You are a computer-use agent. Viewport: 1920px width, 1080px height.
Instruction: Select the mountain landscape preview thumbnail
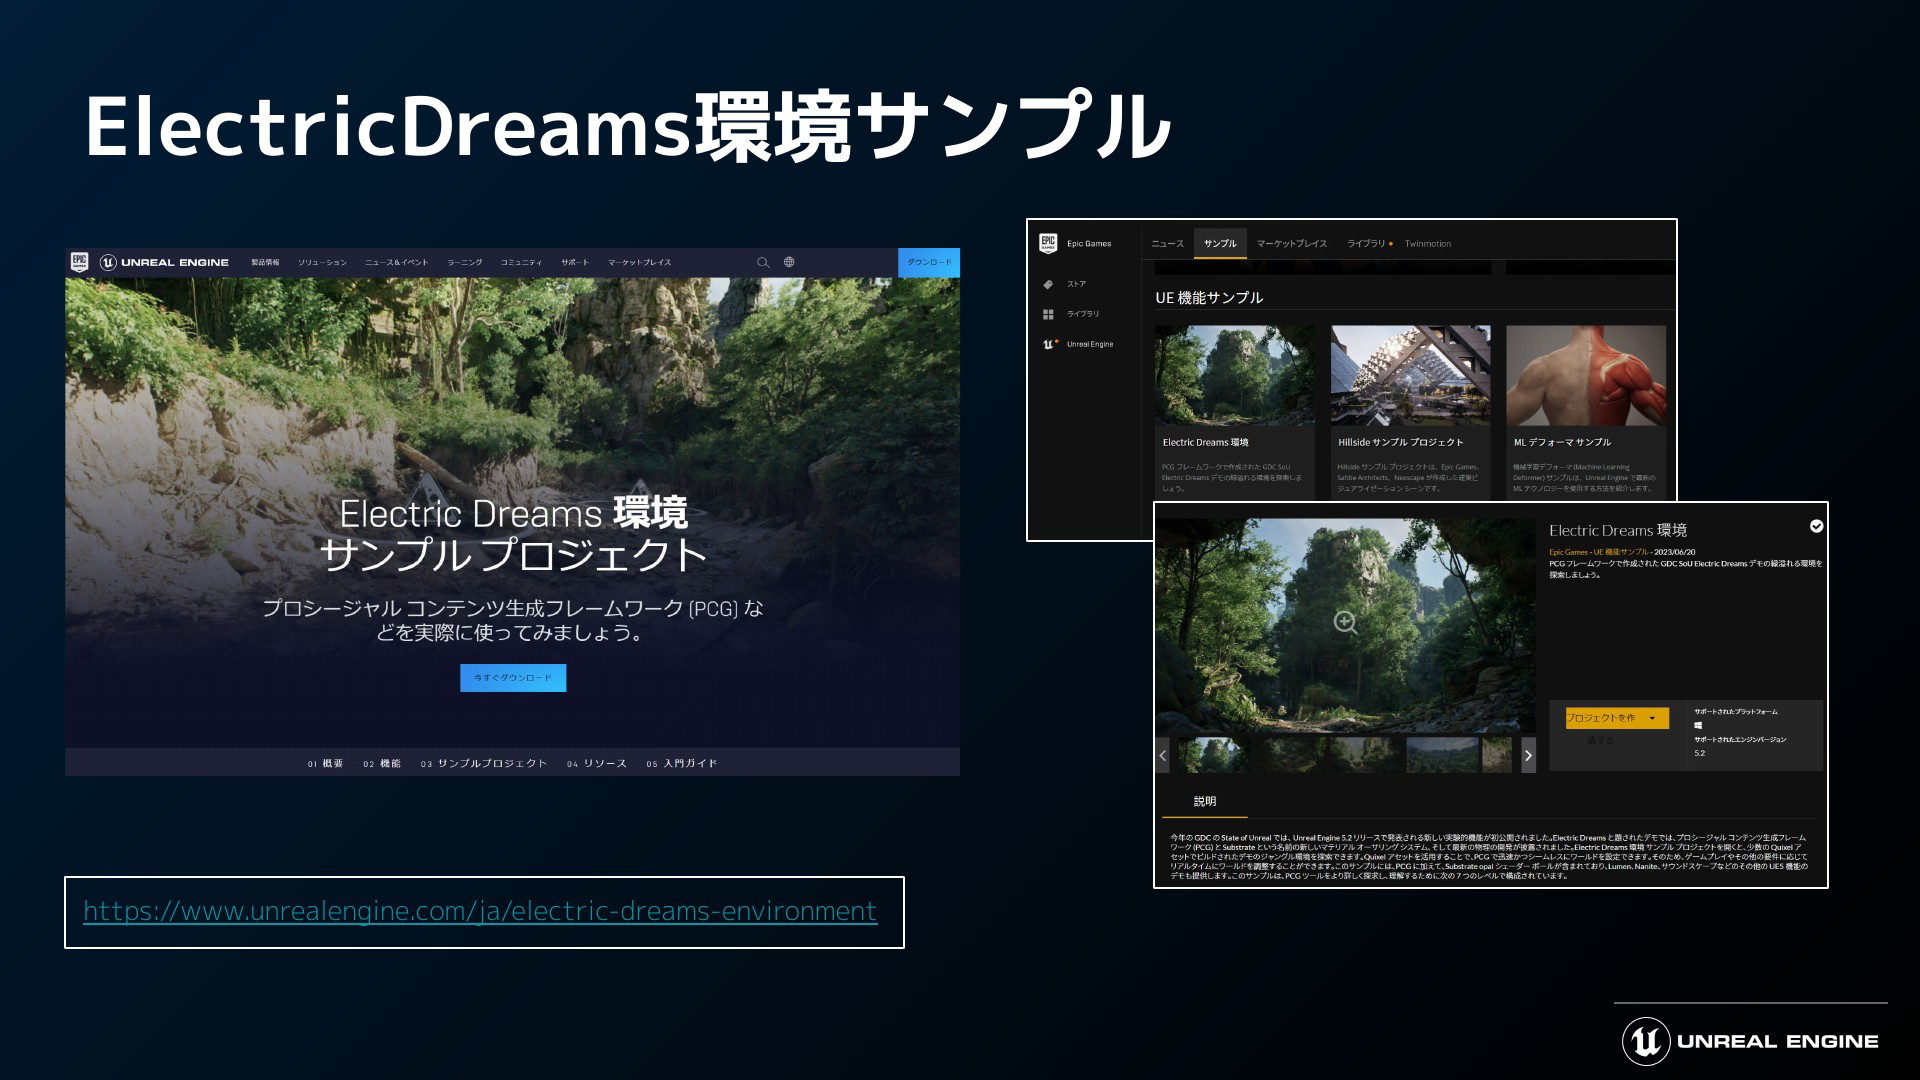[1442, 755]
